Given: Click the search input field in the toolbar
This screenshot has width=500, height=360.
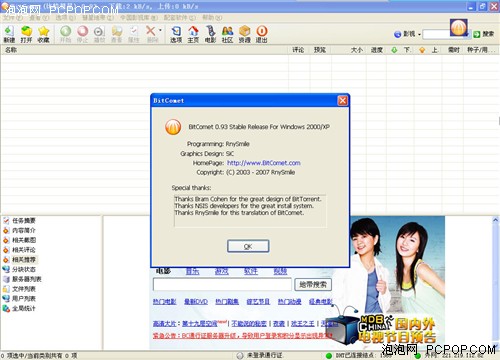Looking at the screenshot, I should 447,34.
